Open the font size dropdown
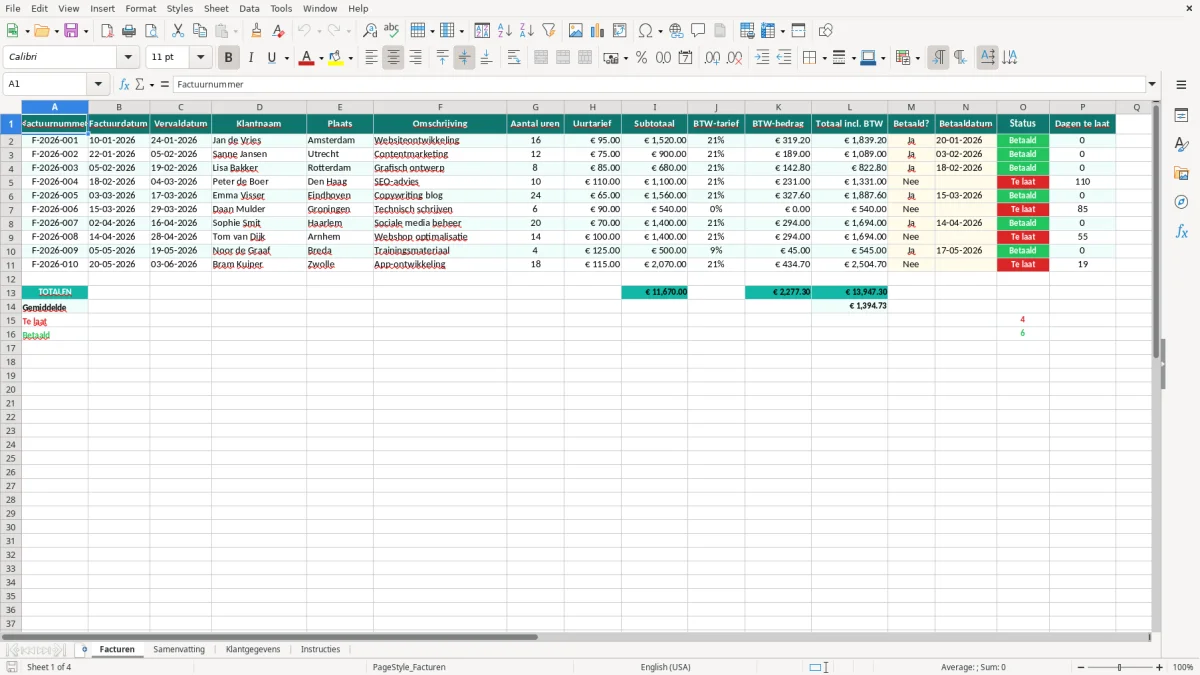This screenshot has height=675, width=1200. pos(201,58)
